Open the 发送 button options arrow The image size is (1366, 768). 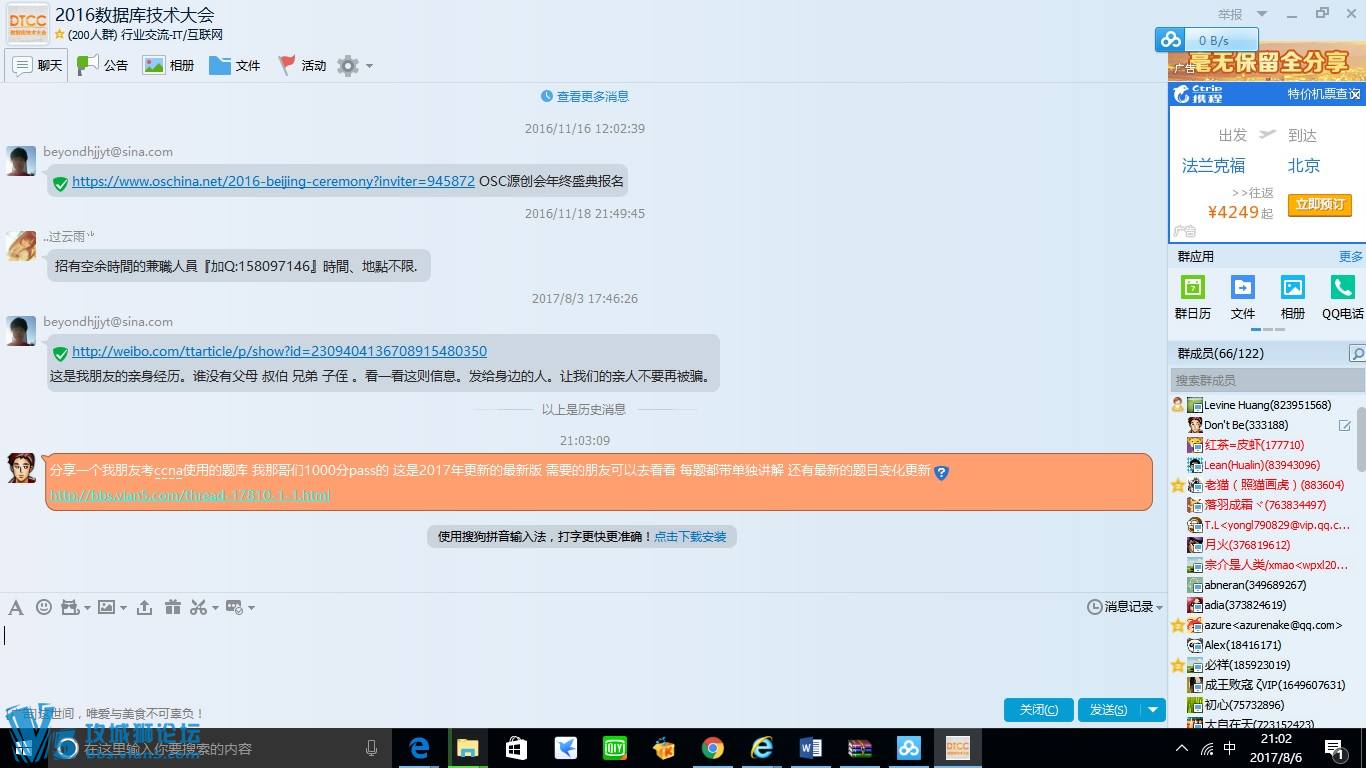[x=1153, y=710]
